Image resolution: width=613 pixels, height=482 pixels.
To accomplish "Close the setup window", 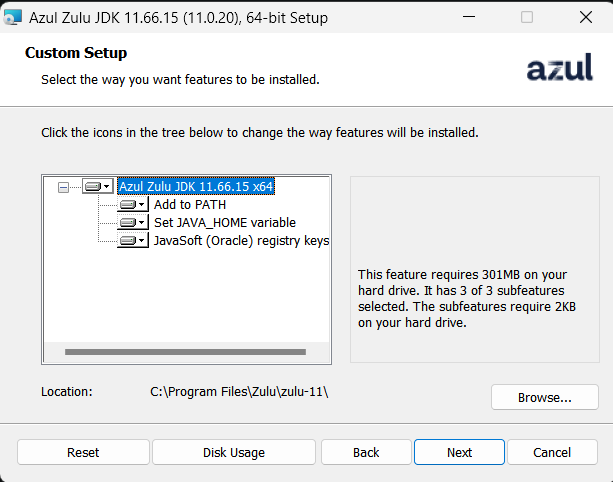I will coord(586,17).
